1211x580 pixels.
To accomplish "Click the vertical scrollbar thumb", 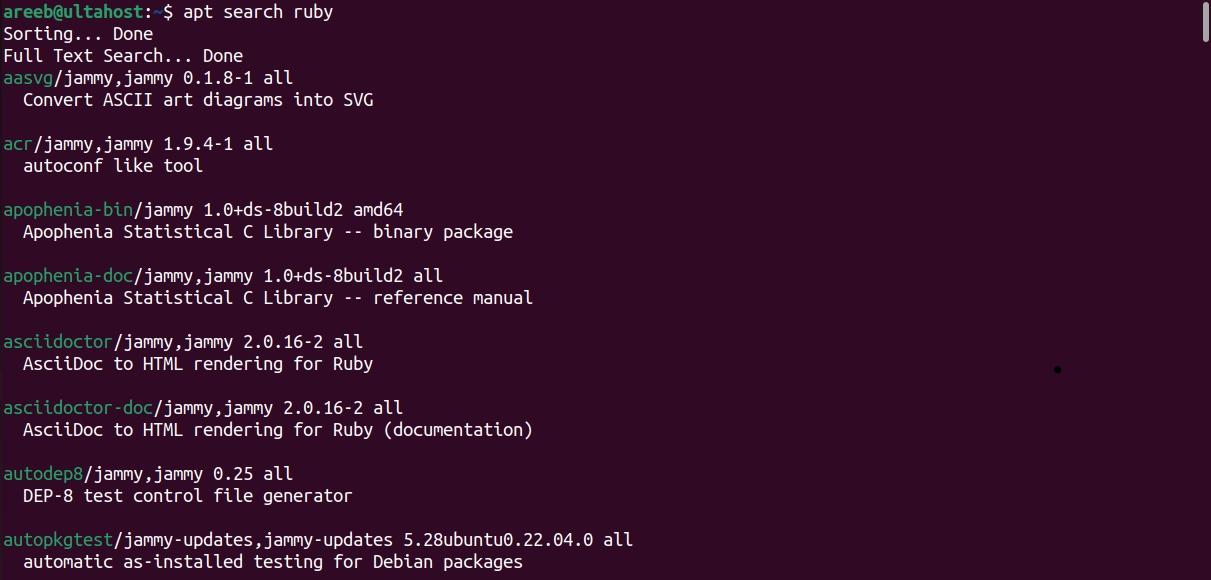I will point(1204,22).
